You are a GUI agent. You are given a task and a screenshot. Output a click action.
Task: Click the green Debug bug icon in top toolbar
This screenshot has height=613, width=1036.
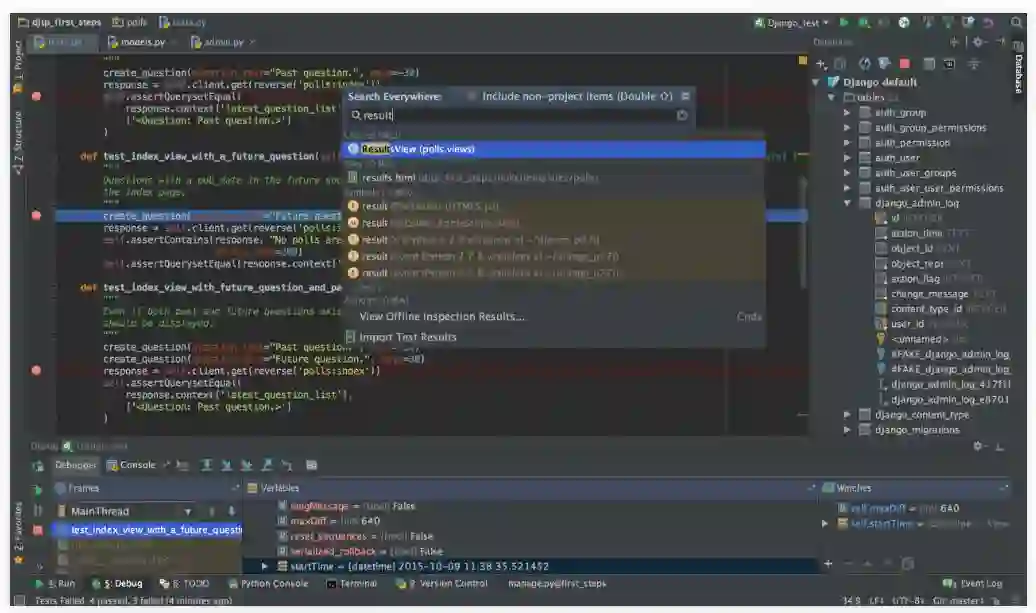tap(864, 22)
